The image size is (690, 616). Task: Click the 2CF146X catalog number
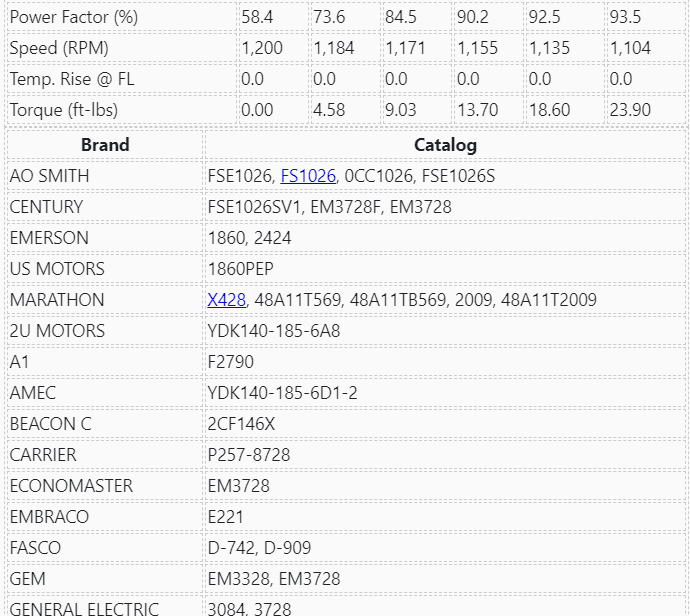[241, 424]
